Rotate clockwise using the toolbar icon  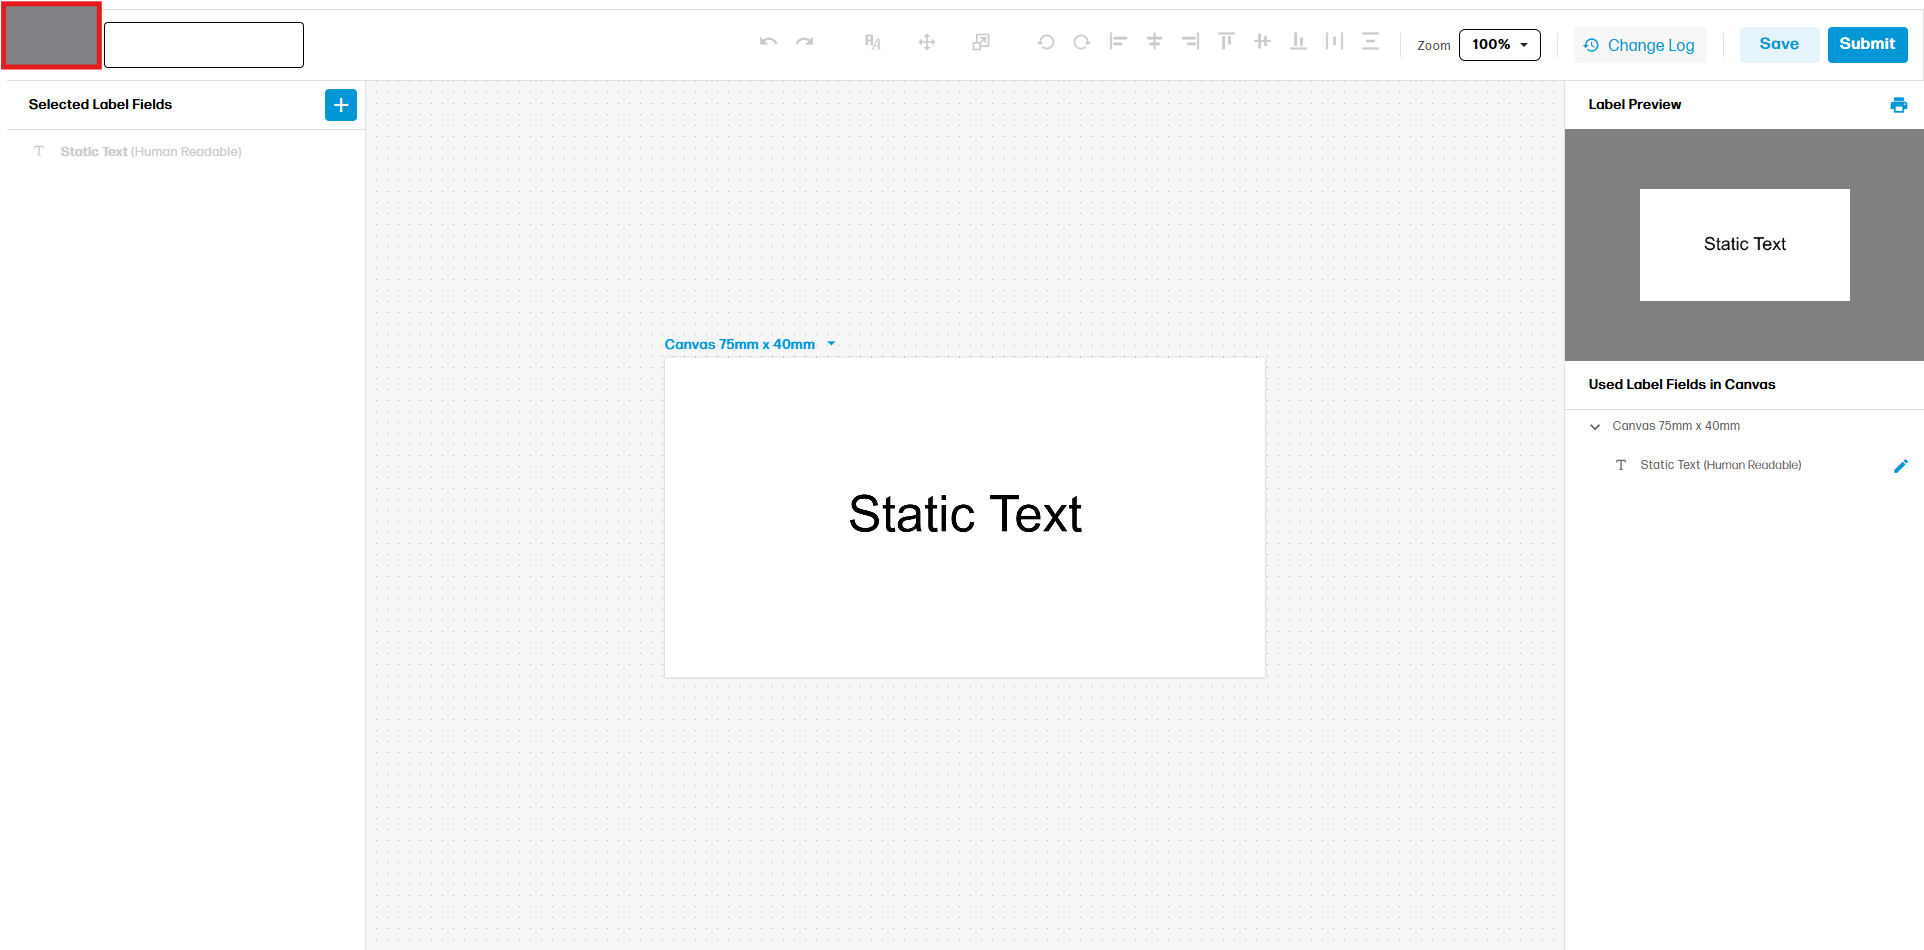[x=1082, y=42]
